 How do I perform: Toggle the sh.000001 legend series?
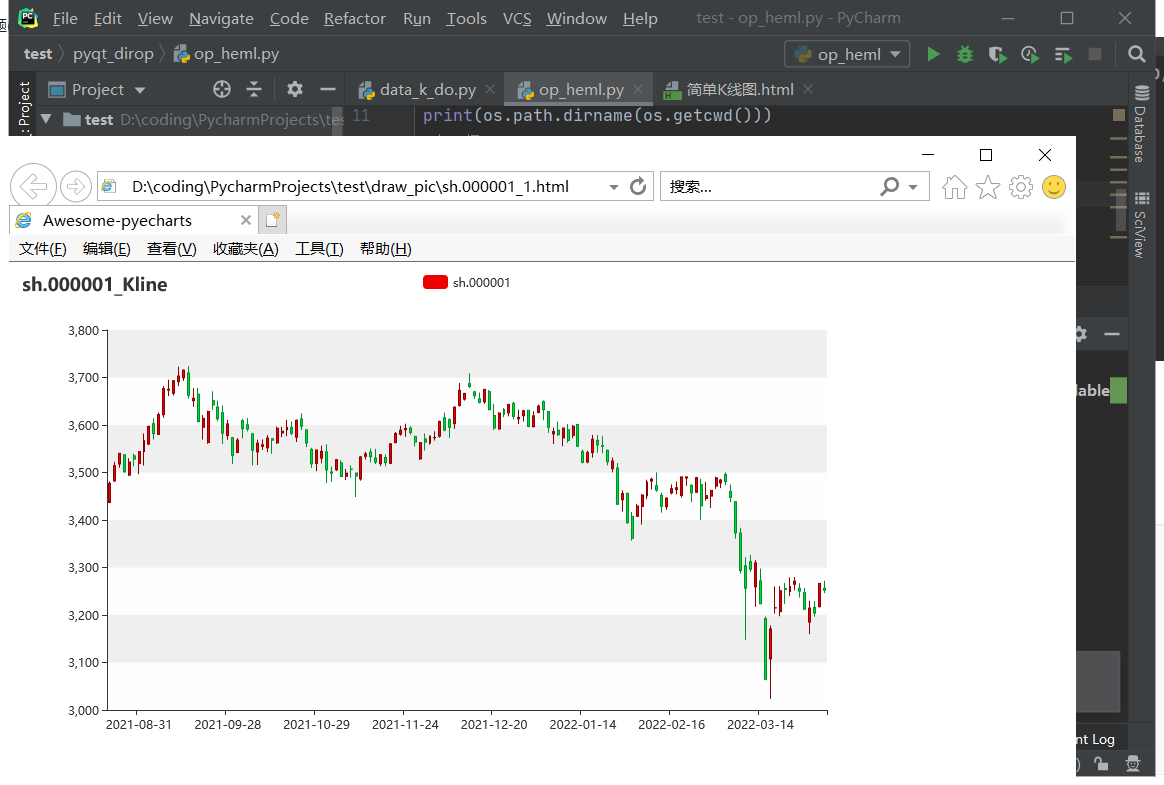(435, 283)
